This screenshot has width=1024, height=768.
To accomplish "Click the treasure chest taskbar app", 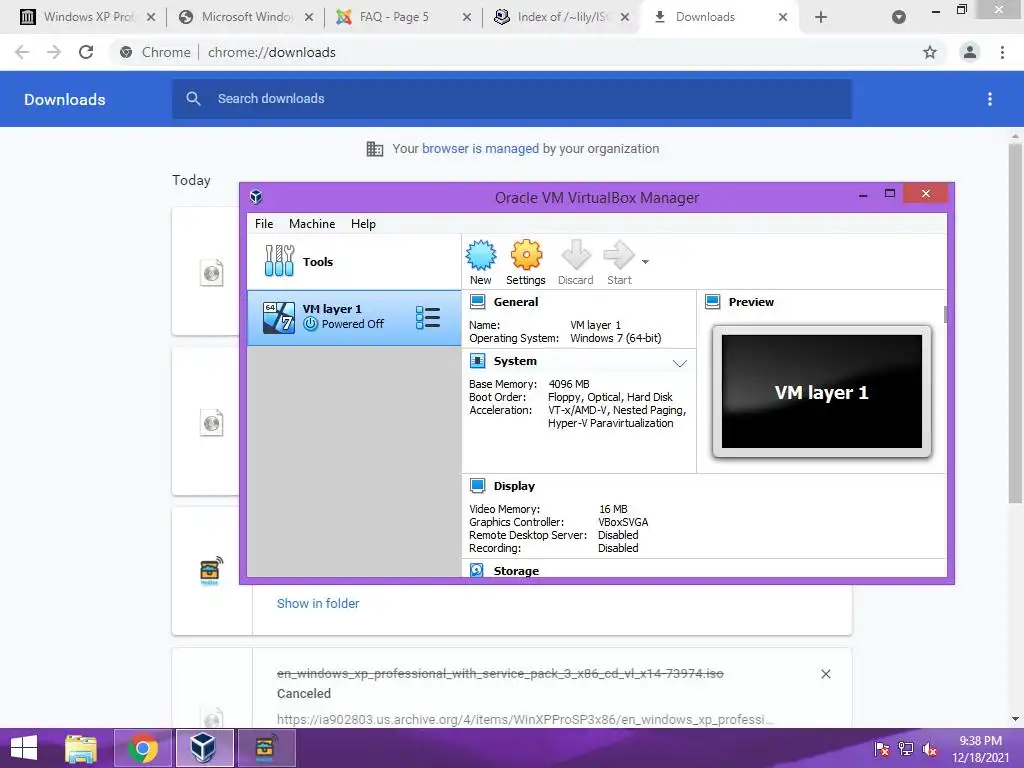I will pos(266,748).
